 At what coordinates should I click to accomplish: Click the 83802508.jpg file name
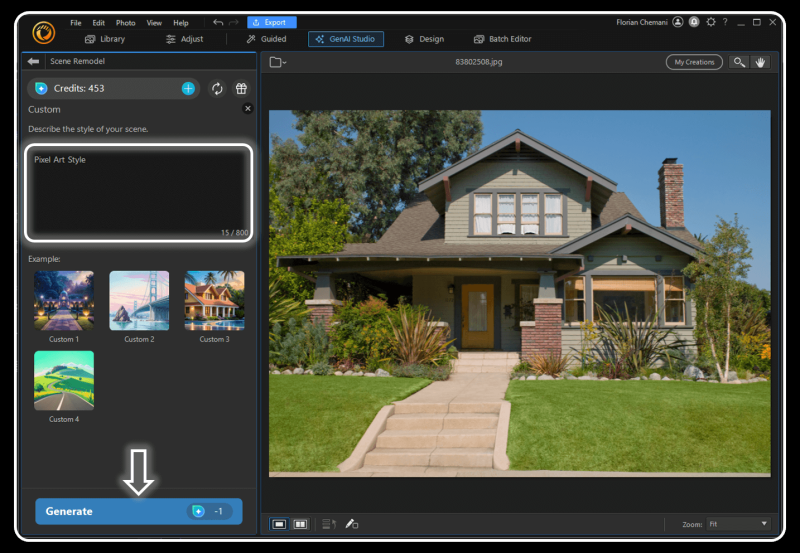coord(479,62)
